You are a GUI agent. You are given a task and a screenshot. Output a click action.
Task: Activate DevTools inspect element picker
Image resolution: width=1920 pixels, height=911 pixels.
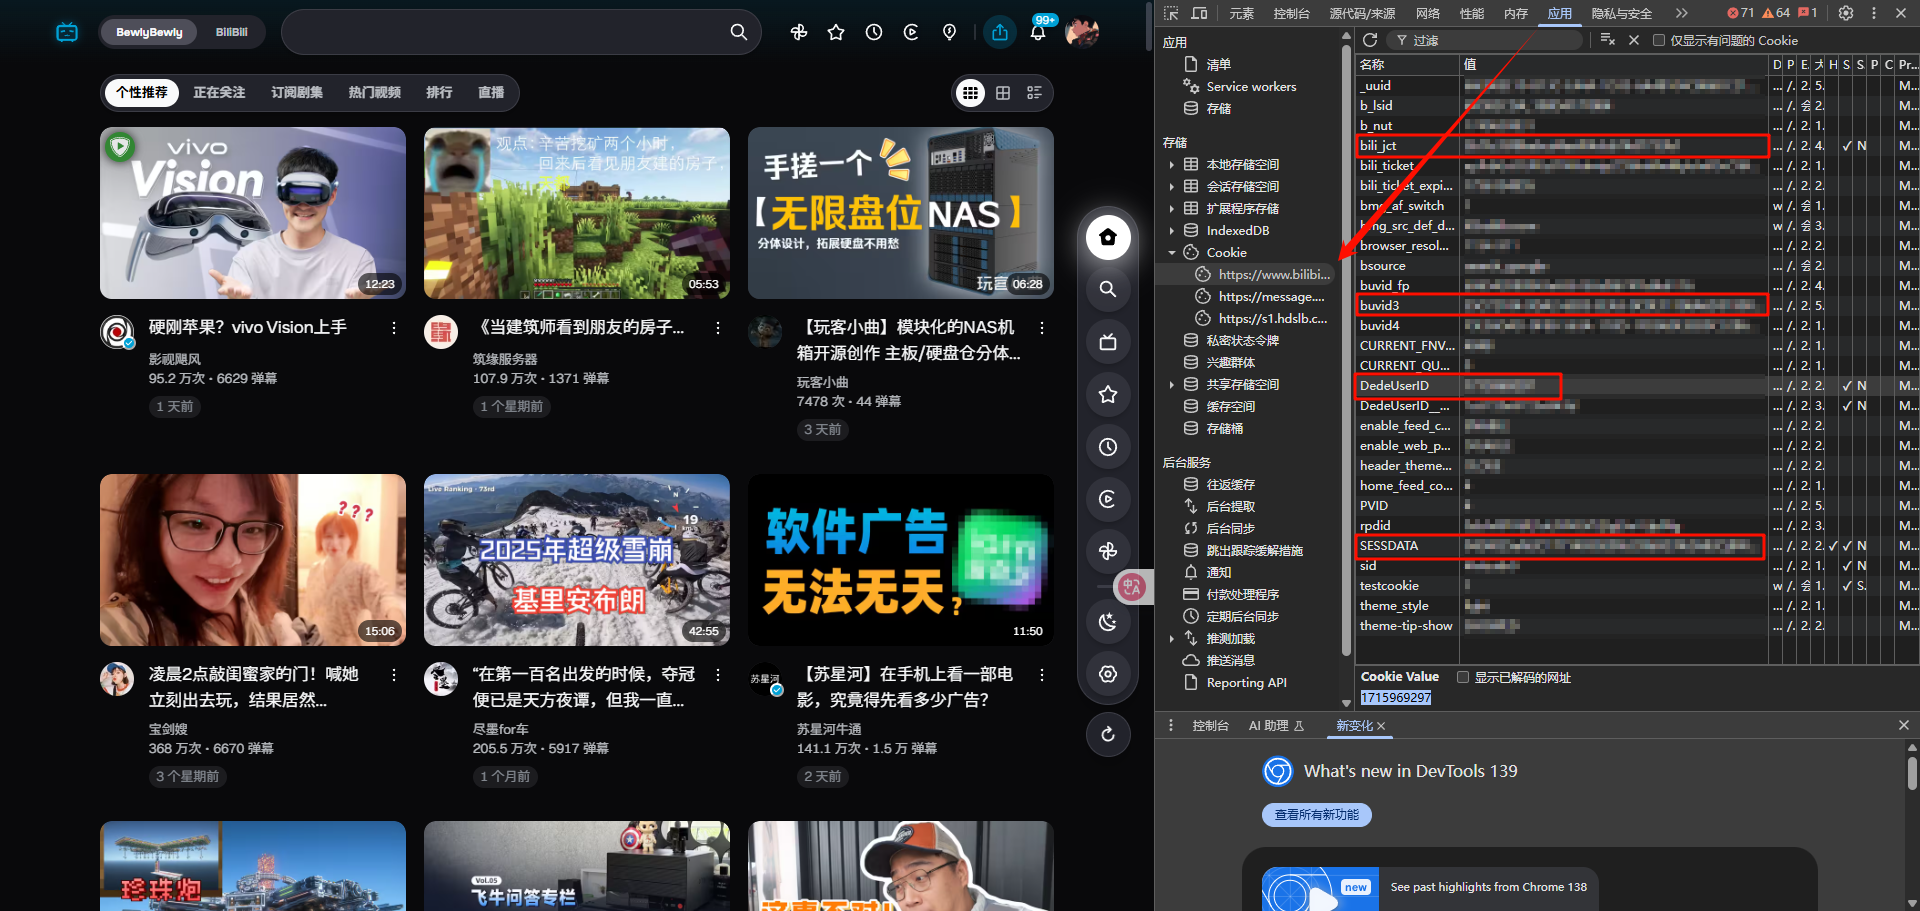1172,13
